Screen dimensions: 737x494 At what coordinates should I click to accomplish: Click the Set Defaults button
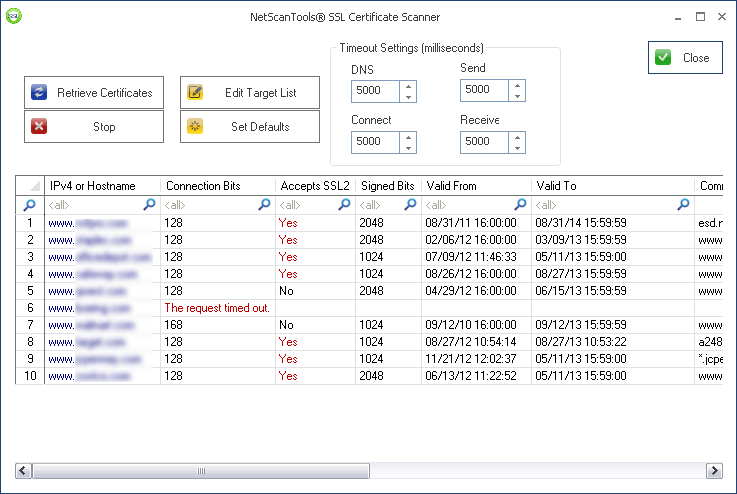(x=250, y=126)
